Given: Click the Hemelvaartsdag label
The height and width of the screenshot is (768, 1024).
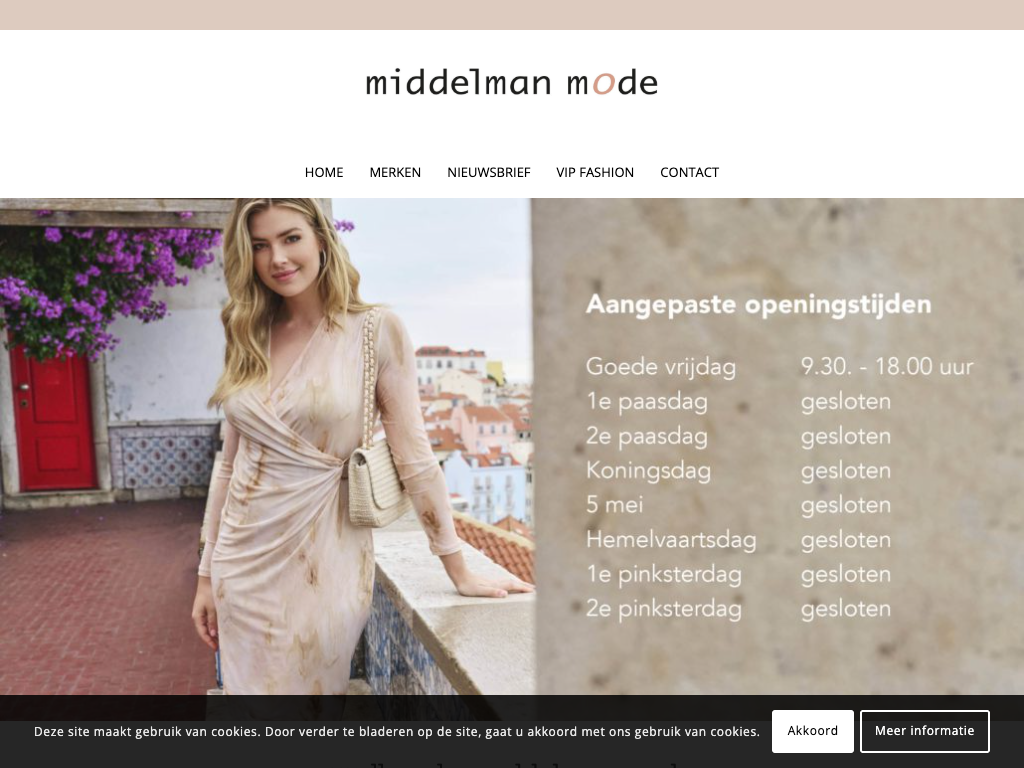Looking at the screenshot, I should [671, 539].
